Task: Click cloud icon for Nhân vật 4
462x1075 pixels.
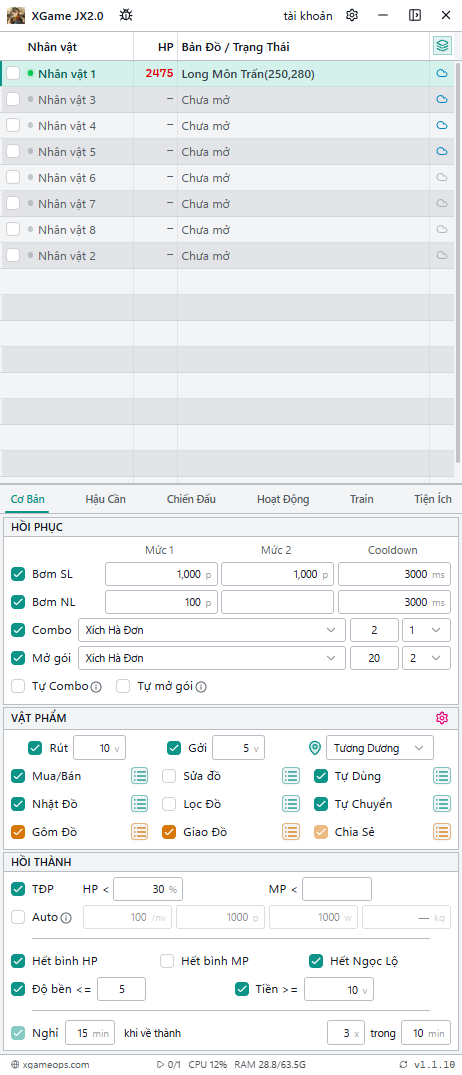Action: coord(442,125)
